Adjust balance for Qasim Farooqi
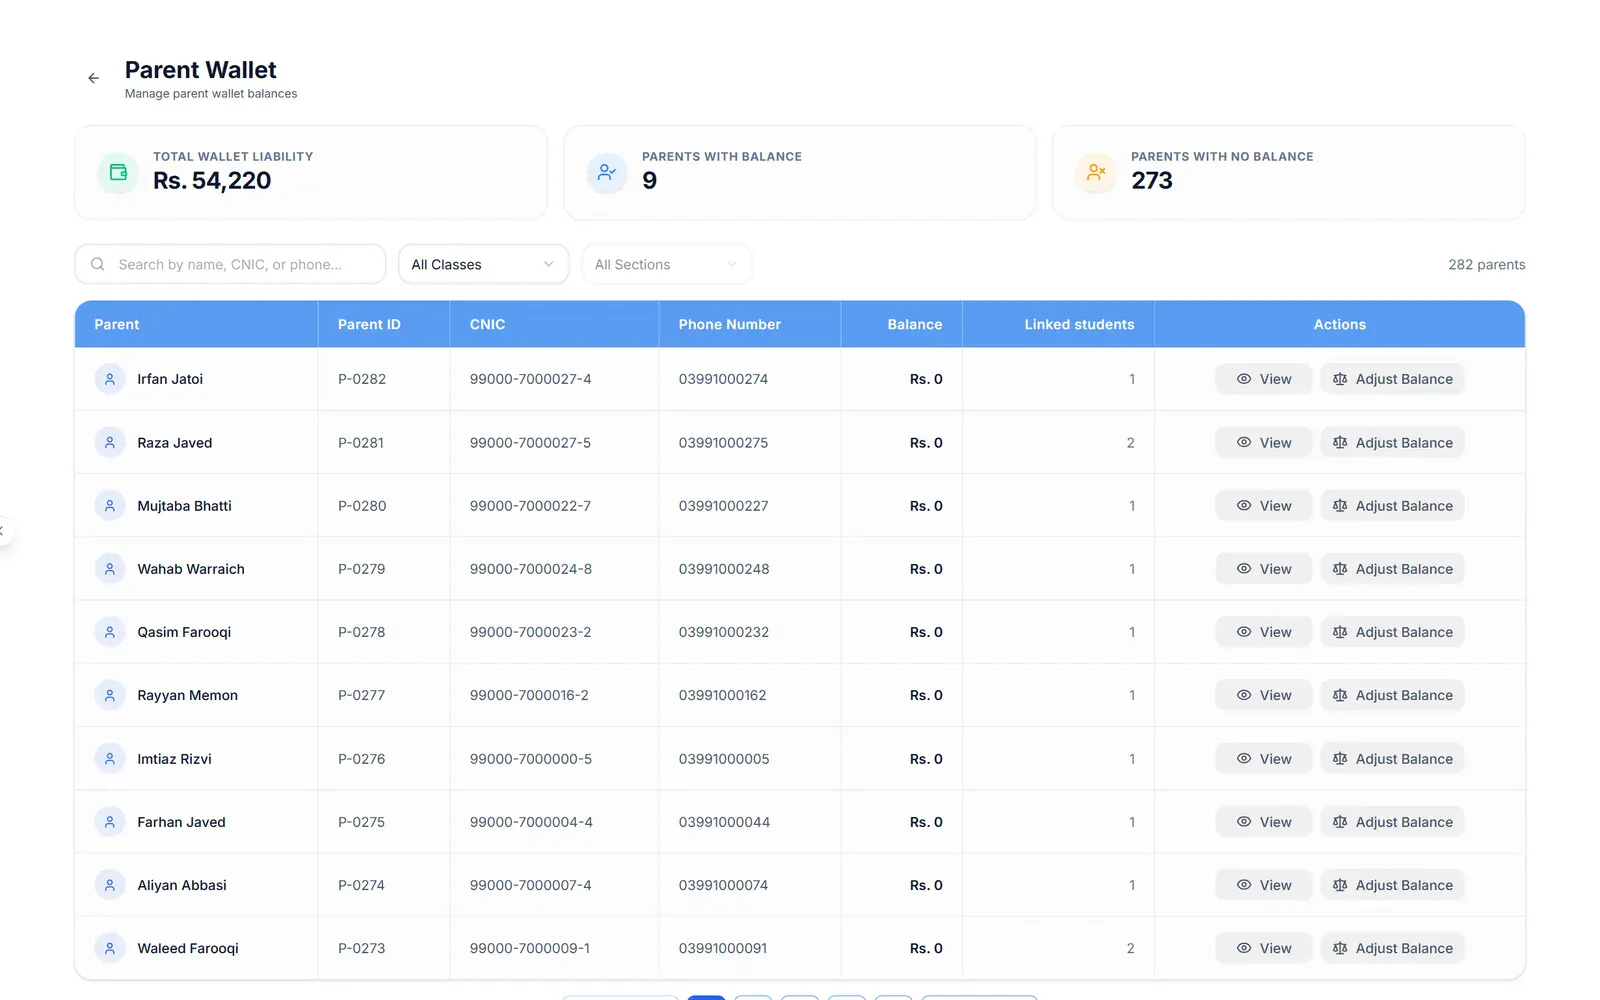Viewport: 1600px width, 1000px height. (x=1393, y=632)
